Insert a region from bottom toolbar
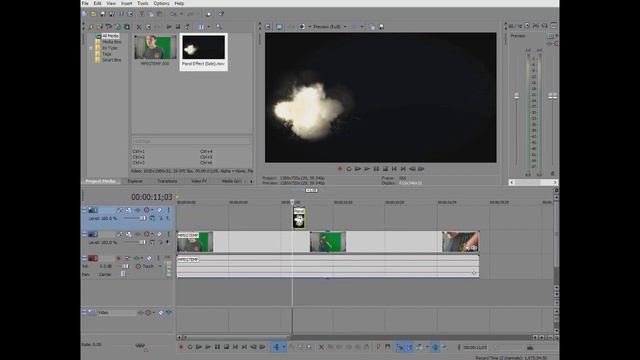 (x=387, y=347)
